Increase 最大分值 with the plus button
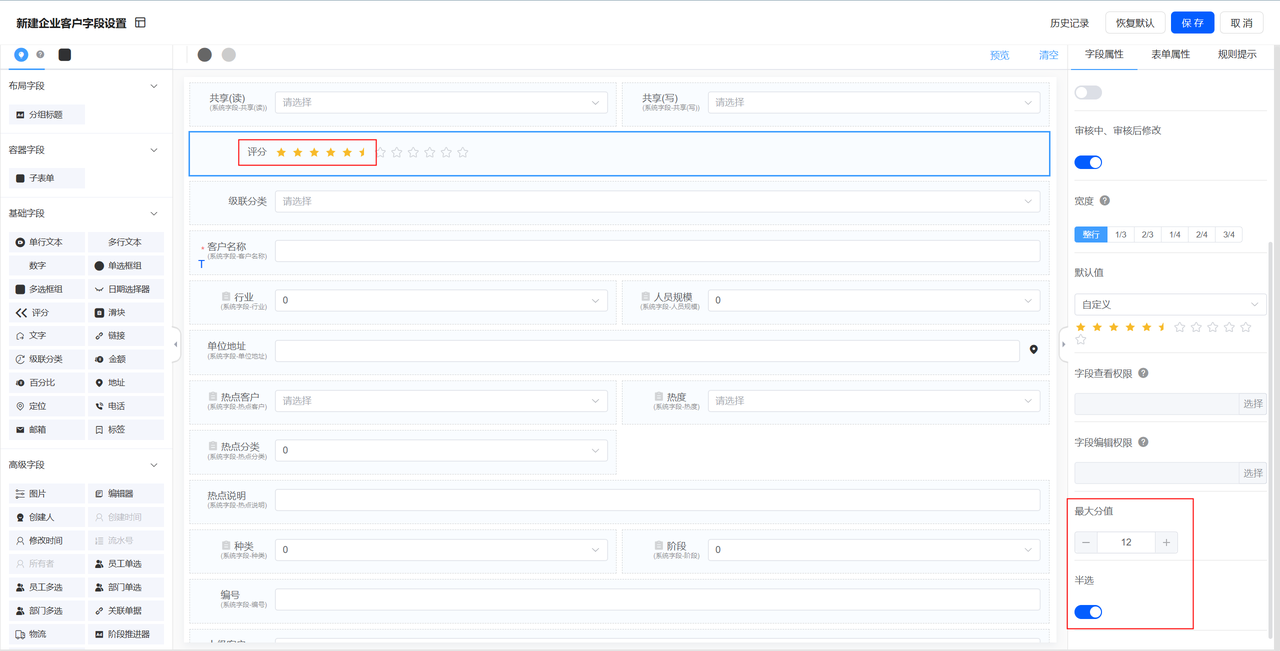1280x651 pixels. 1166,543
